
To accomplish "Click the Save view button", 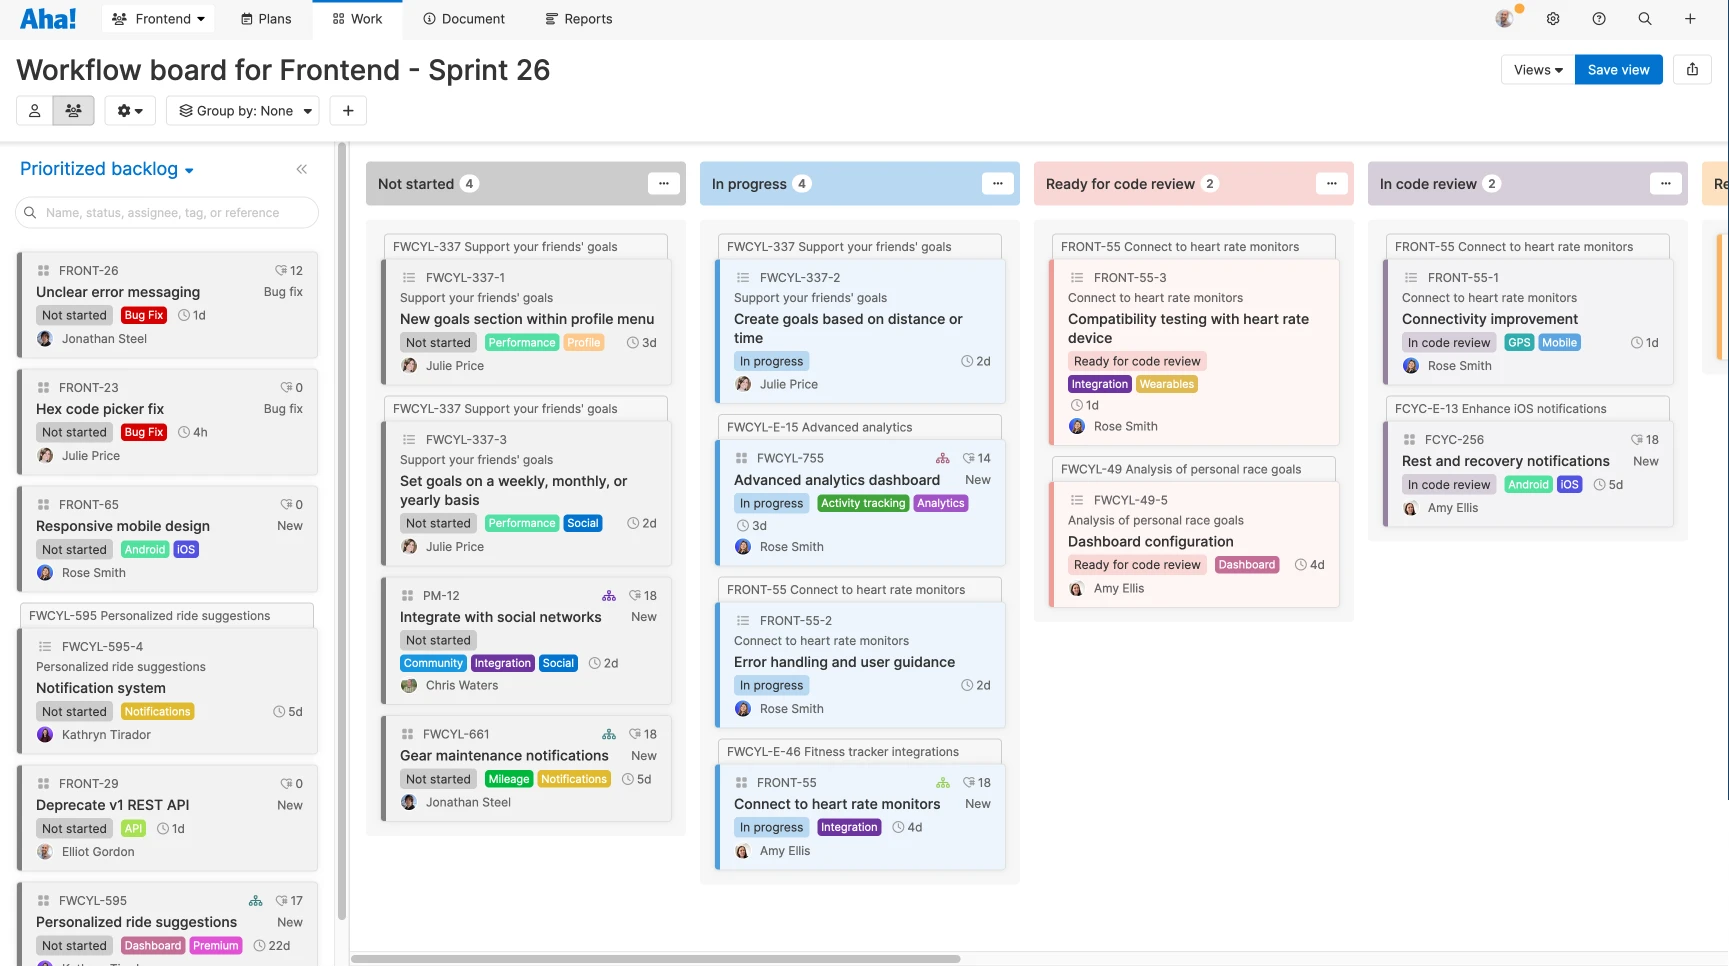I will pyautogui.click(x=1617, y=69).
